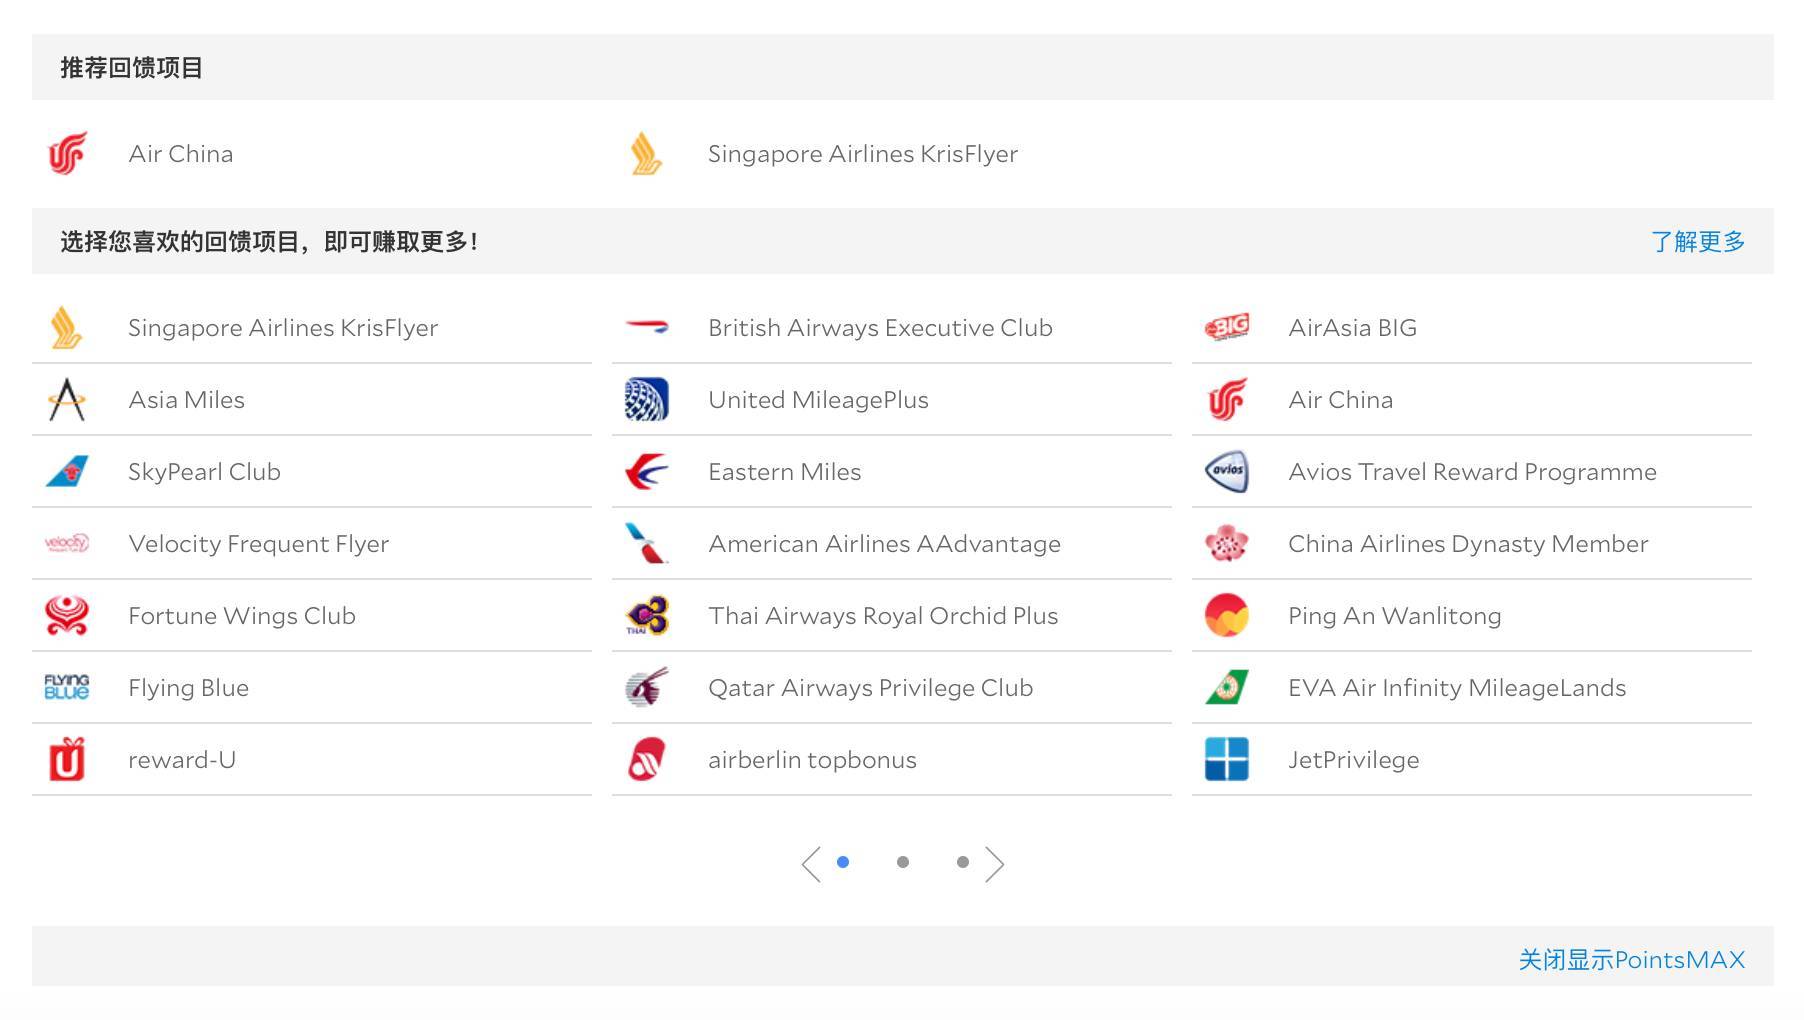Select the Fortune Wings Club logo
Image resolution: width=1804 pixels, height=1020 pixels.
click(67, 616)
